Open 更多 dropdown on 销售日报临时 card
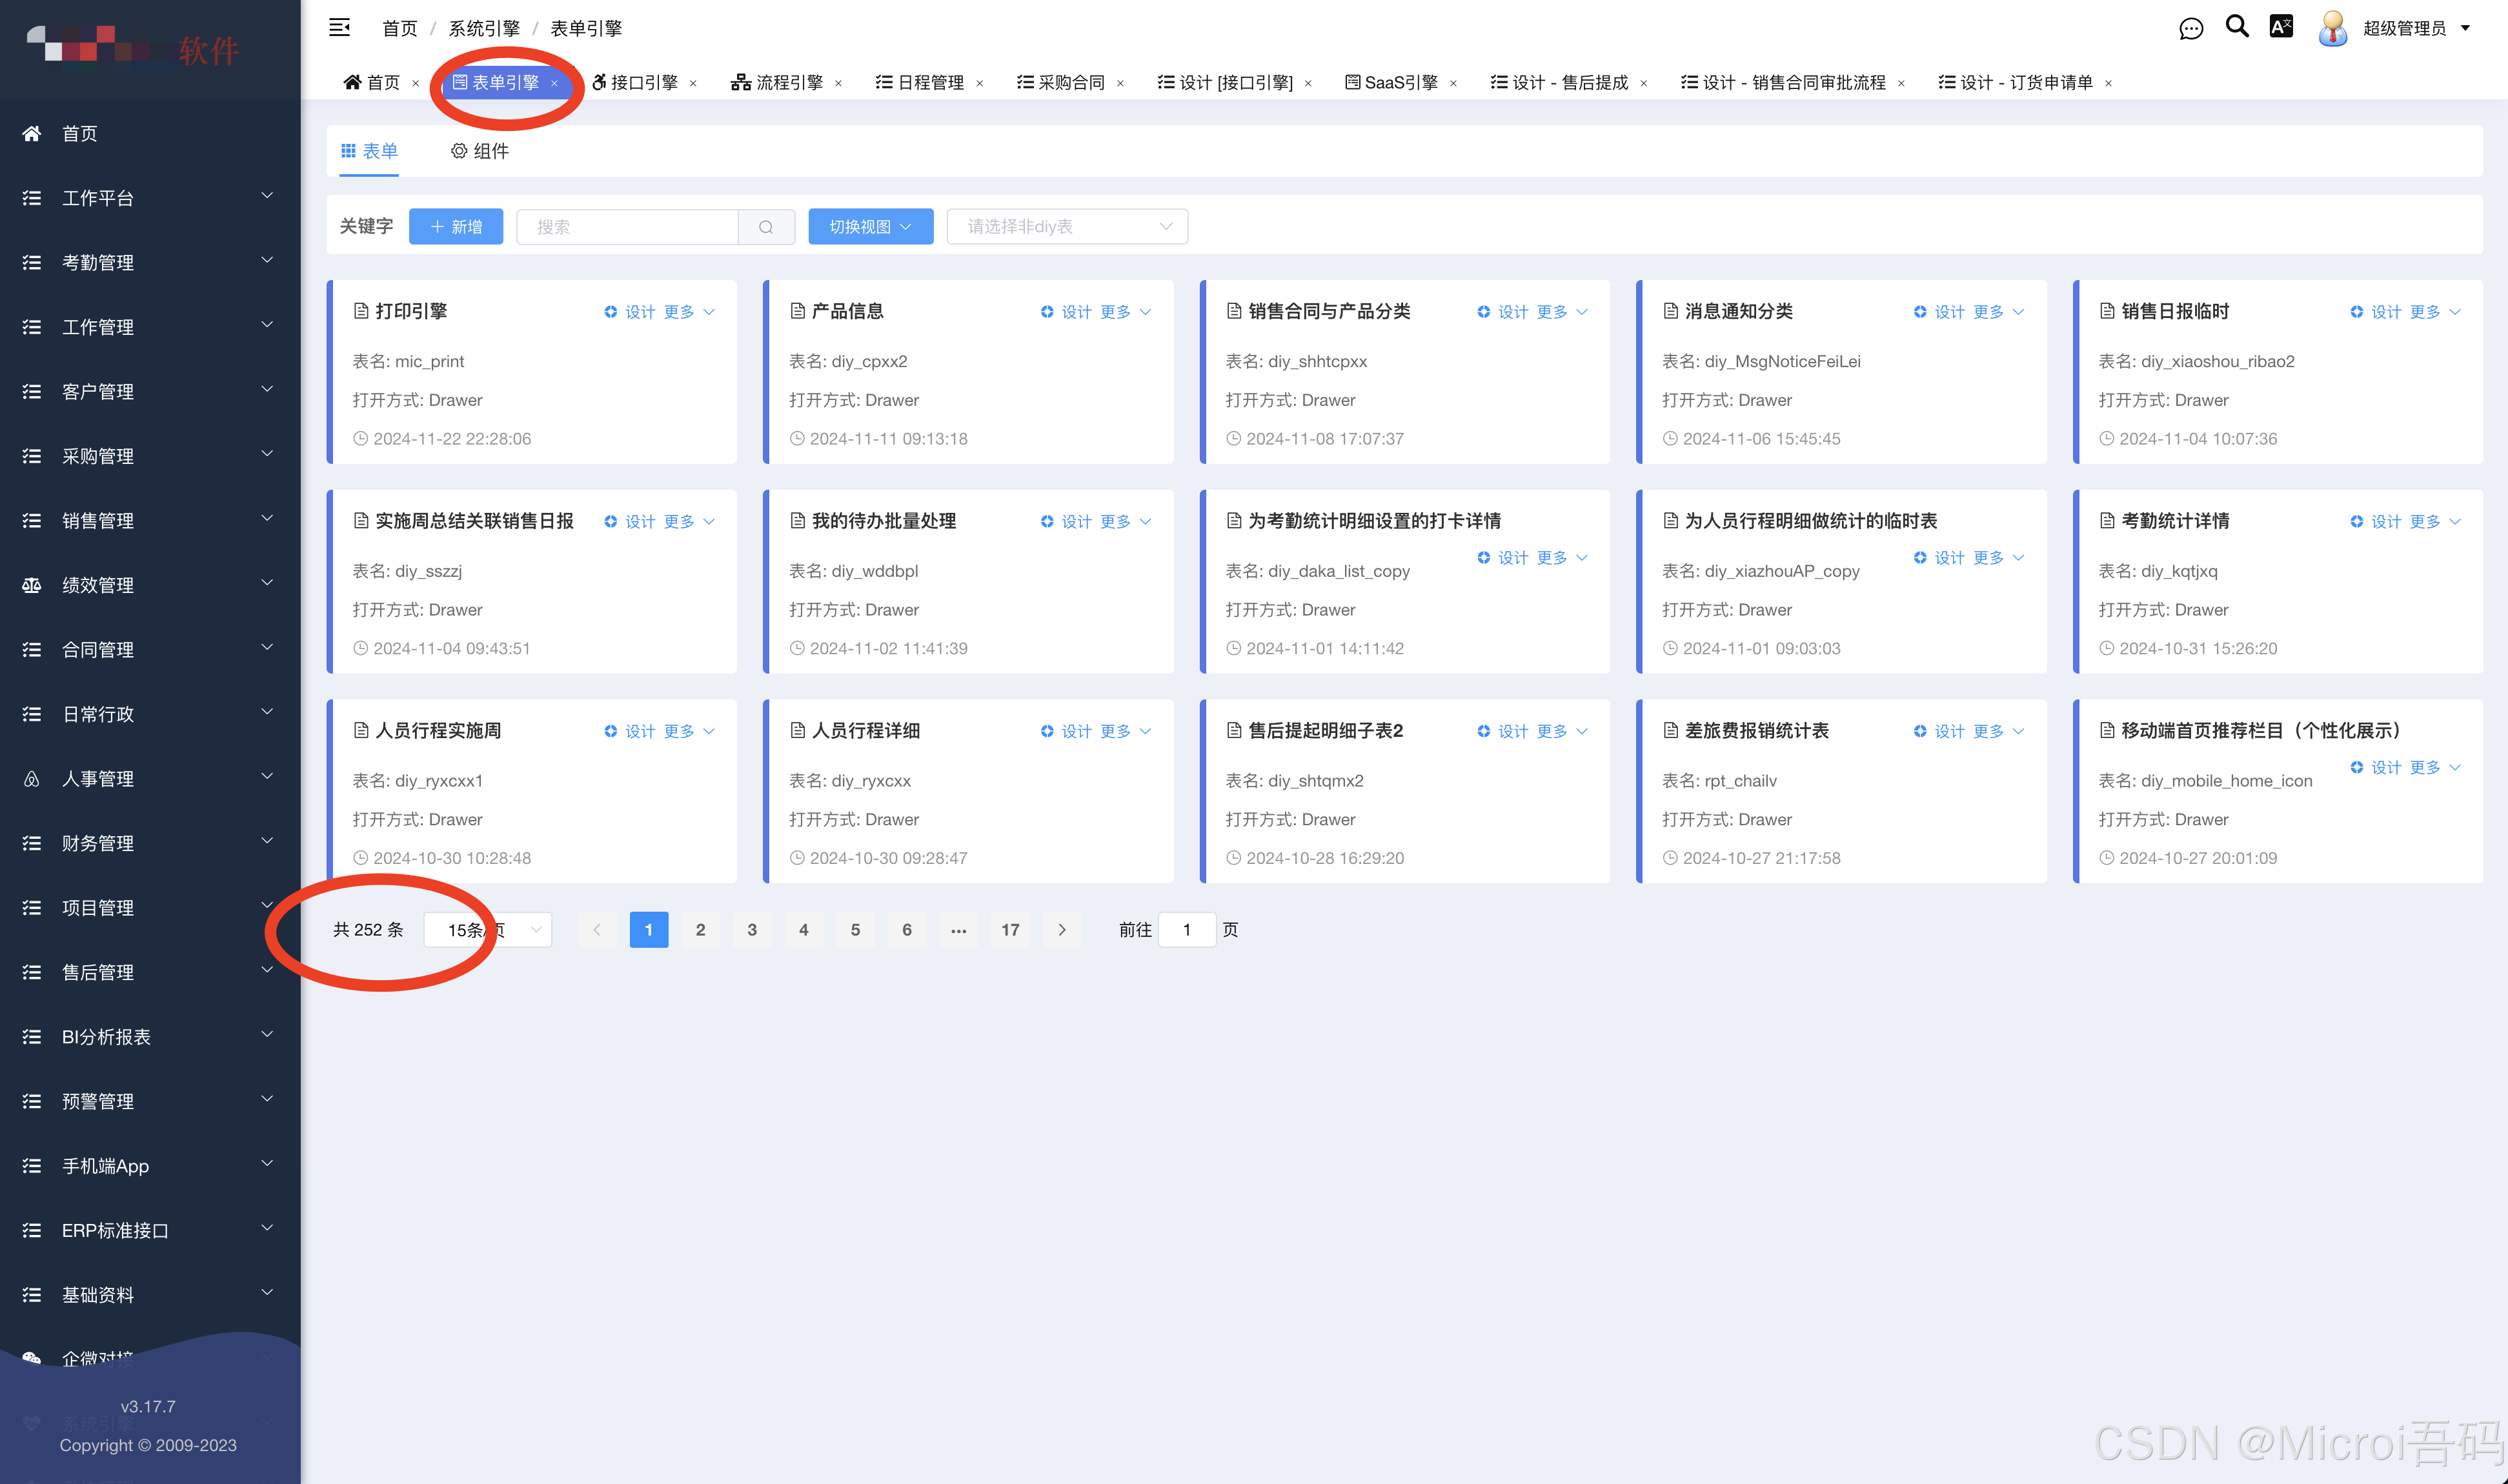Screen dimensions: 2508x1484 tap(2435, 312)
